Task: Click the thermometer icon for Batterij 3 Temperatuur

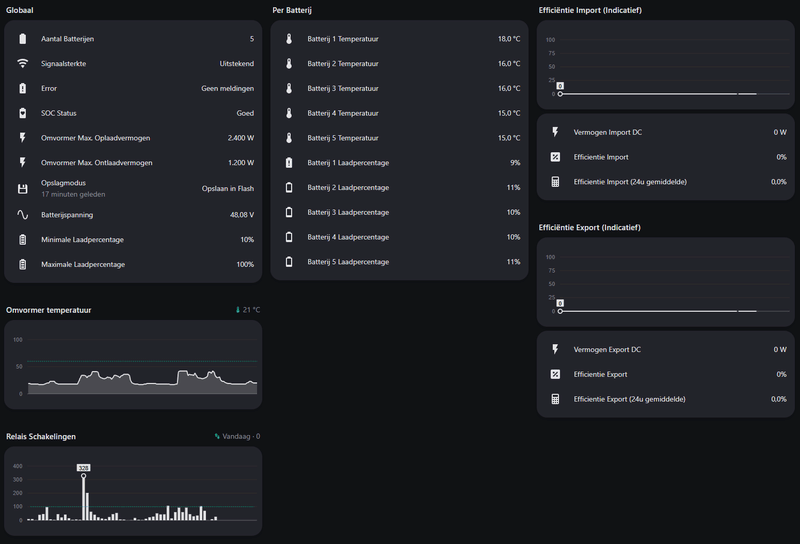Action: click(289, 88)
